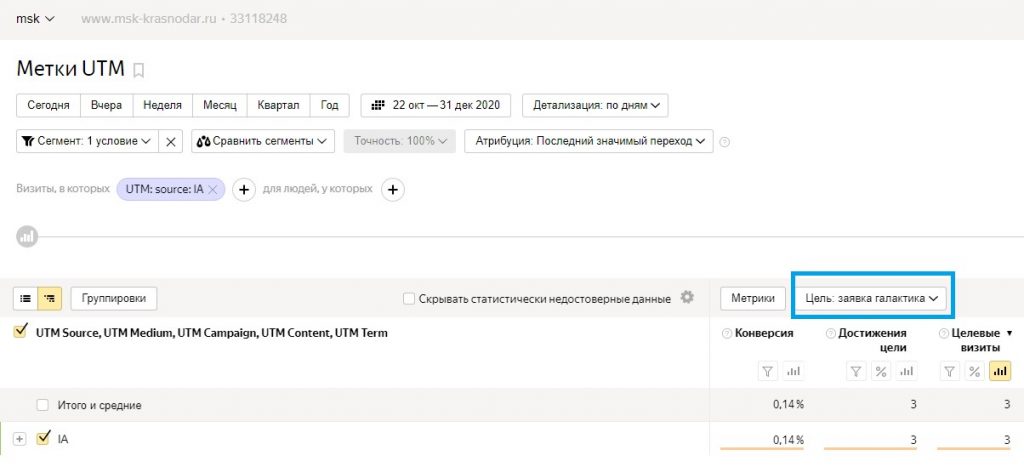Screen dimensions: 1024x467
Task: Open help icon next to Достижения цели
Action: (831, 334)
